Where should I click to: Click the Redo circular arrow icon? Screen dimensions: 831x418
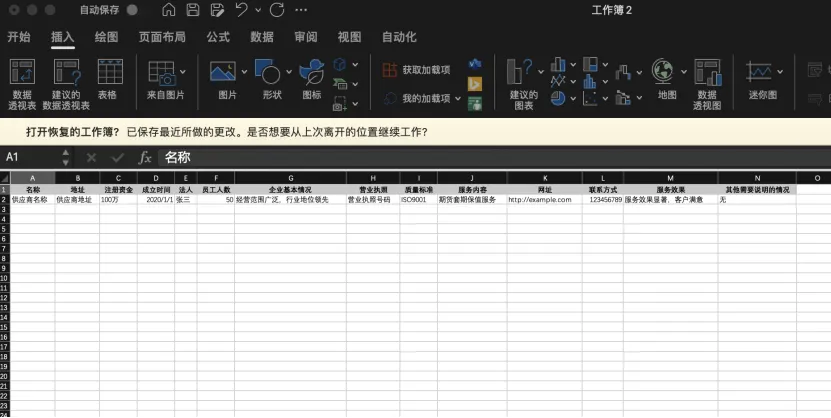(x=277, y=10)
